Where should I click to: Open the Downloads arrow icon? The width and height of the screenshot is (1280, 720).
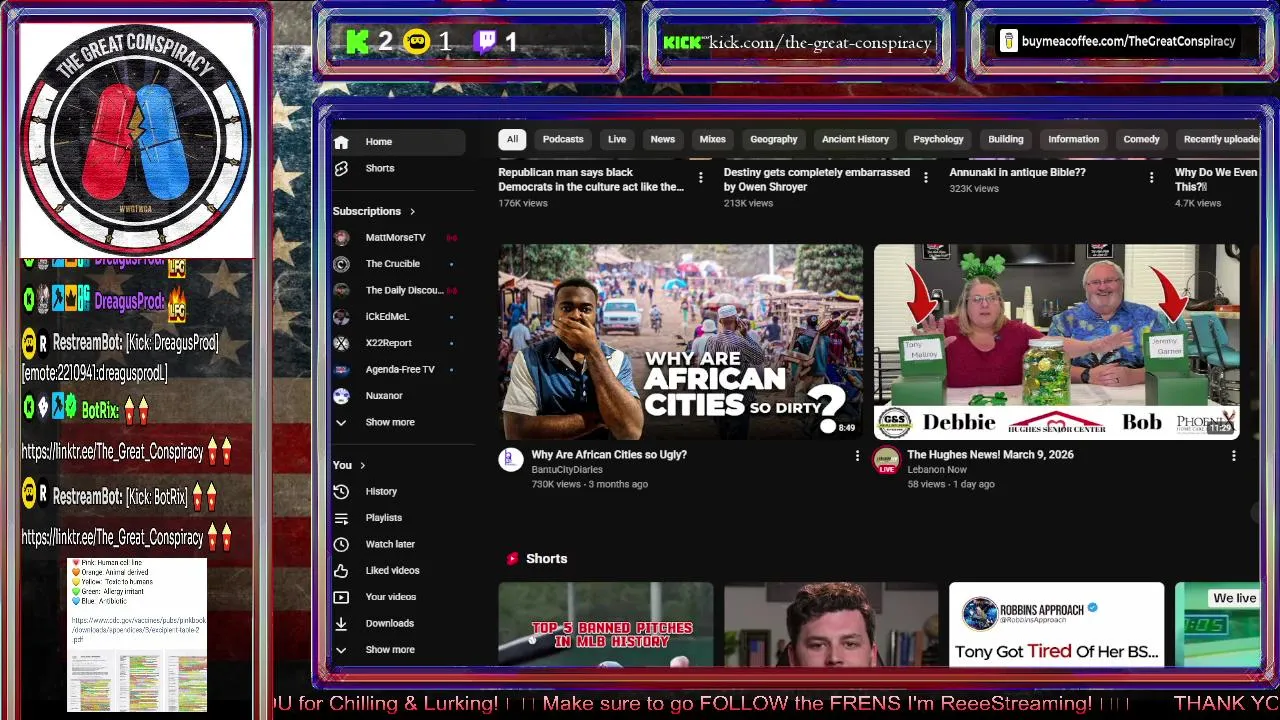[x=341, y=623]
